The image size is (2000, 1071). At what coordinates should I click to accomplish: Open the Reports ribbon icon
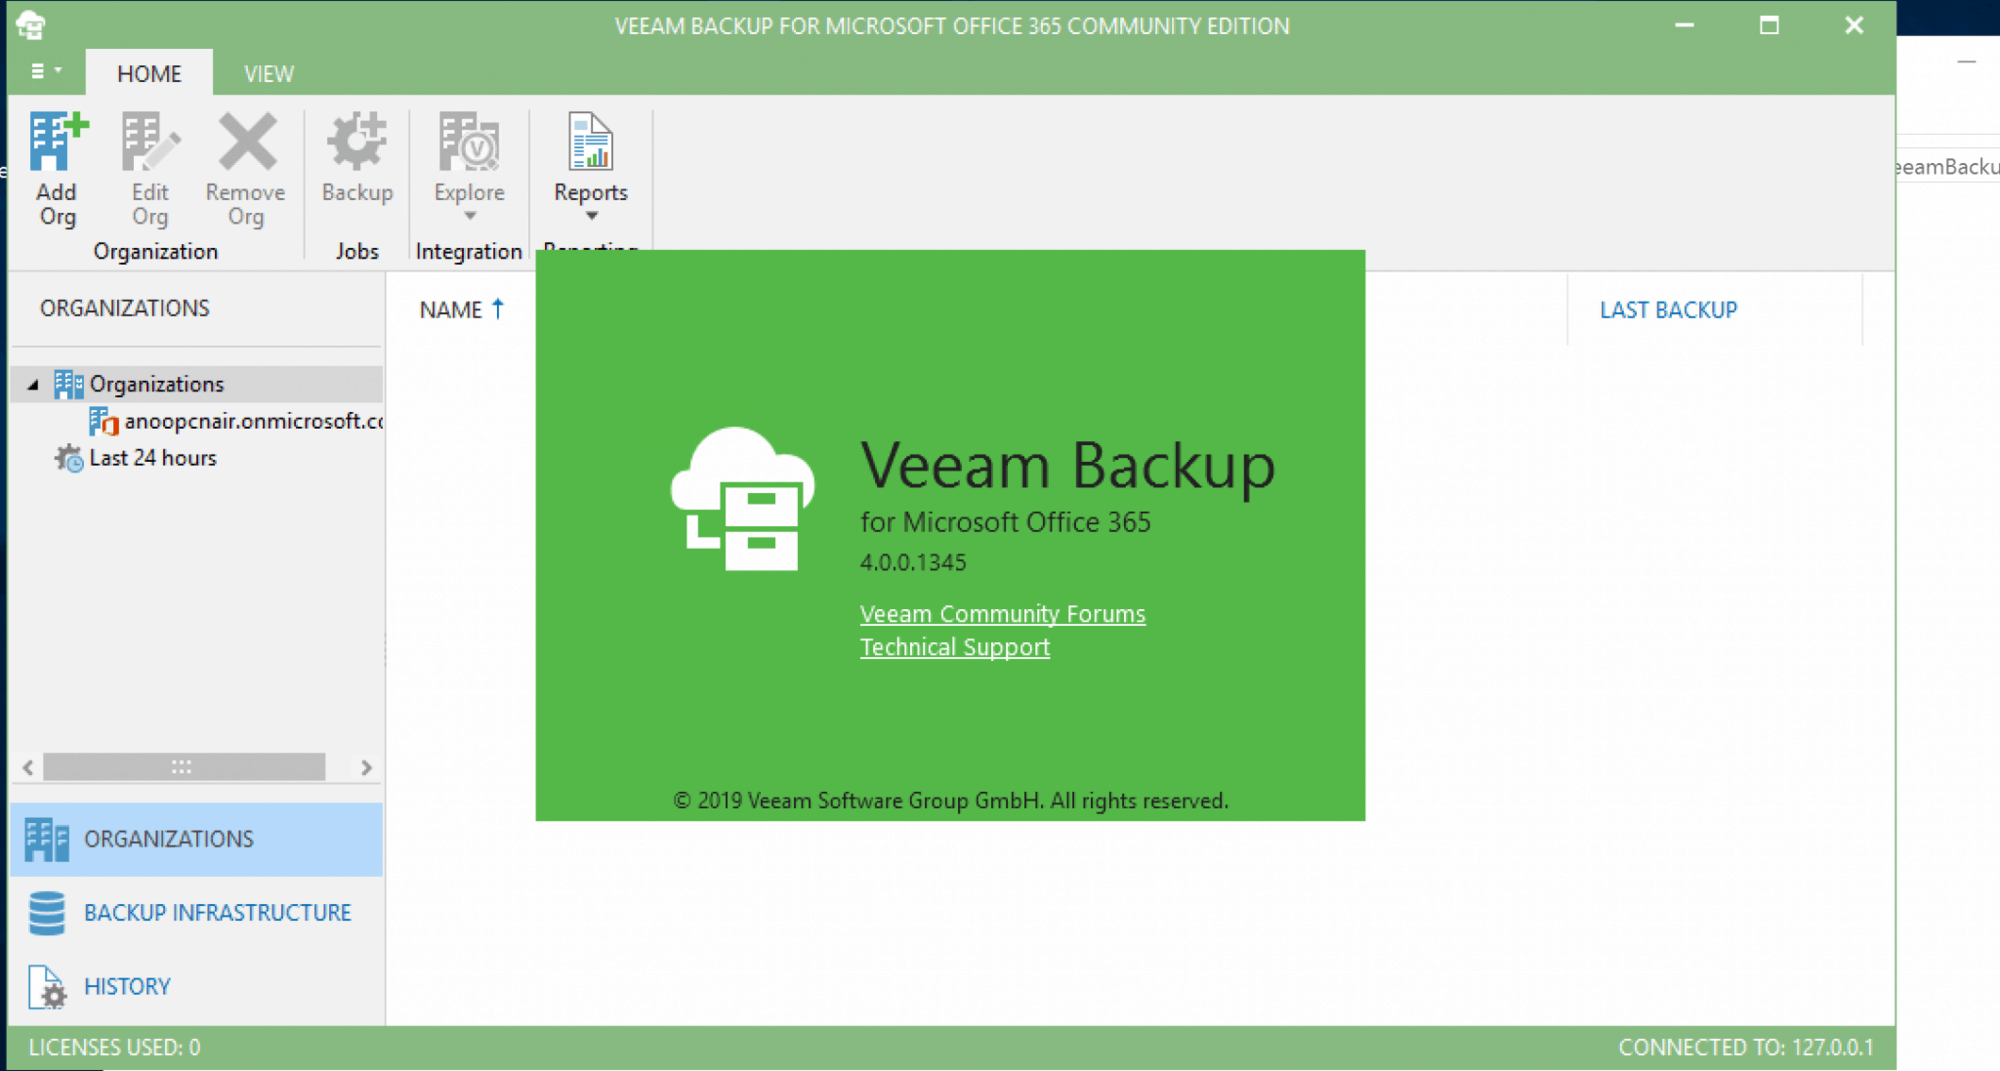pyautogui.click(x=591, y=141)
